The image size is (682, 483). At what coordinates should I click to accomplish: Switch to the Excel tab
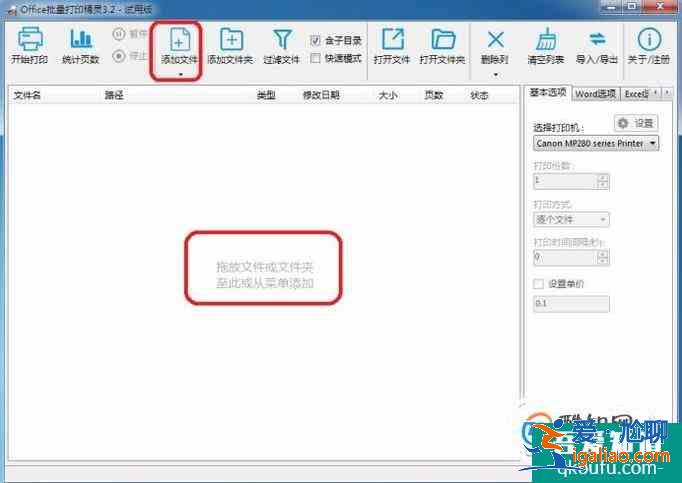pos(635,94)
